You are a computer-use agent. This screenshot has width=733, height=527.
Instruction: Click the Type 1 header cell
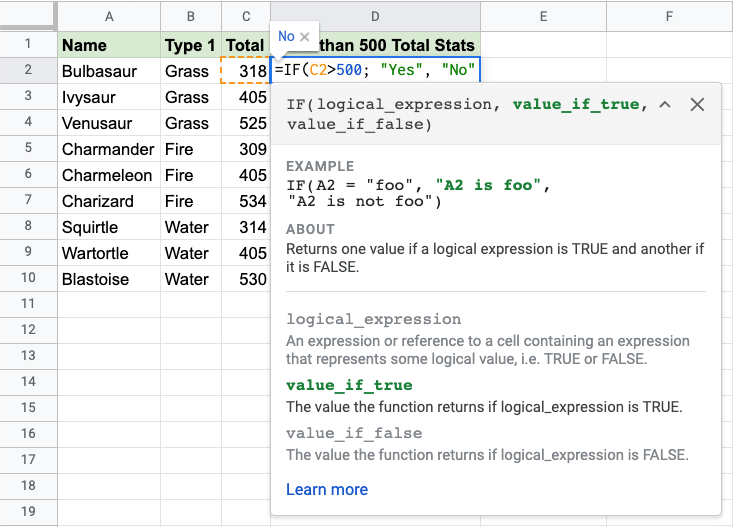190,45
